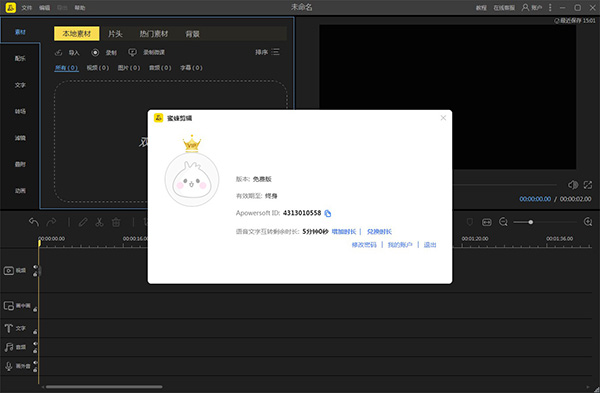The width and height of the screenshot is (600, 393).
Task: Filter media by 图片 (0)
Action: coord(129,68)
